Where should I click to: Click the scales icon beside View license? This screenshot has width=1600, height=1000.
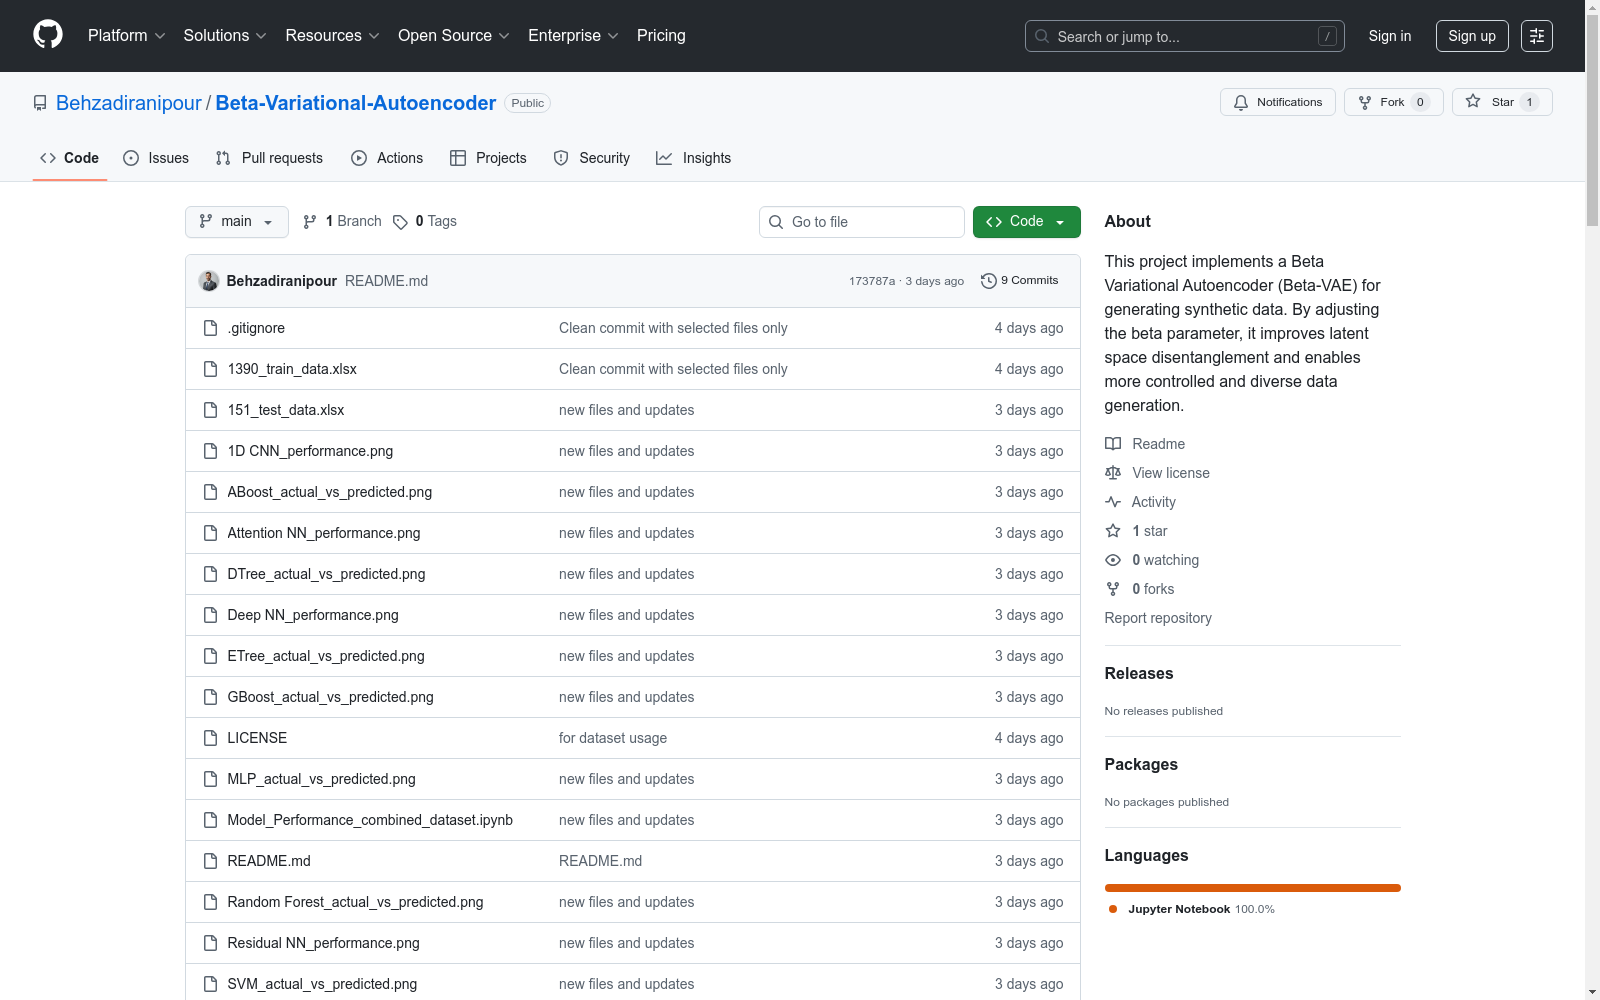[1113, 473]
